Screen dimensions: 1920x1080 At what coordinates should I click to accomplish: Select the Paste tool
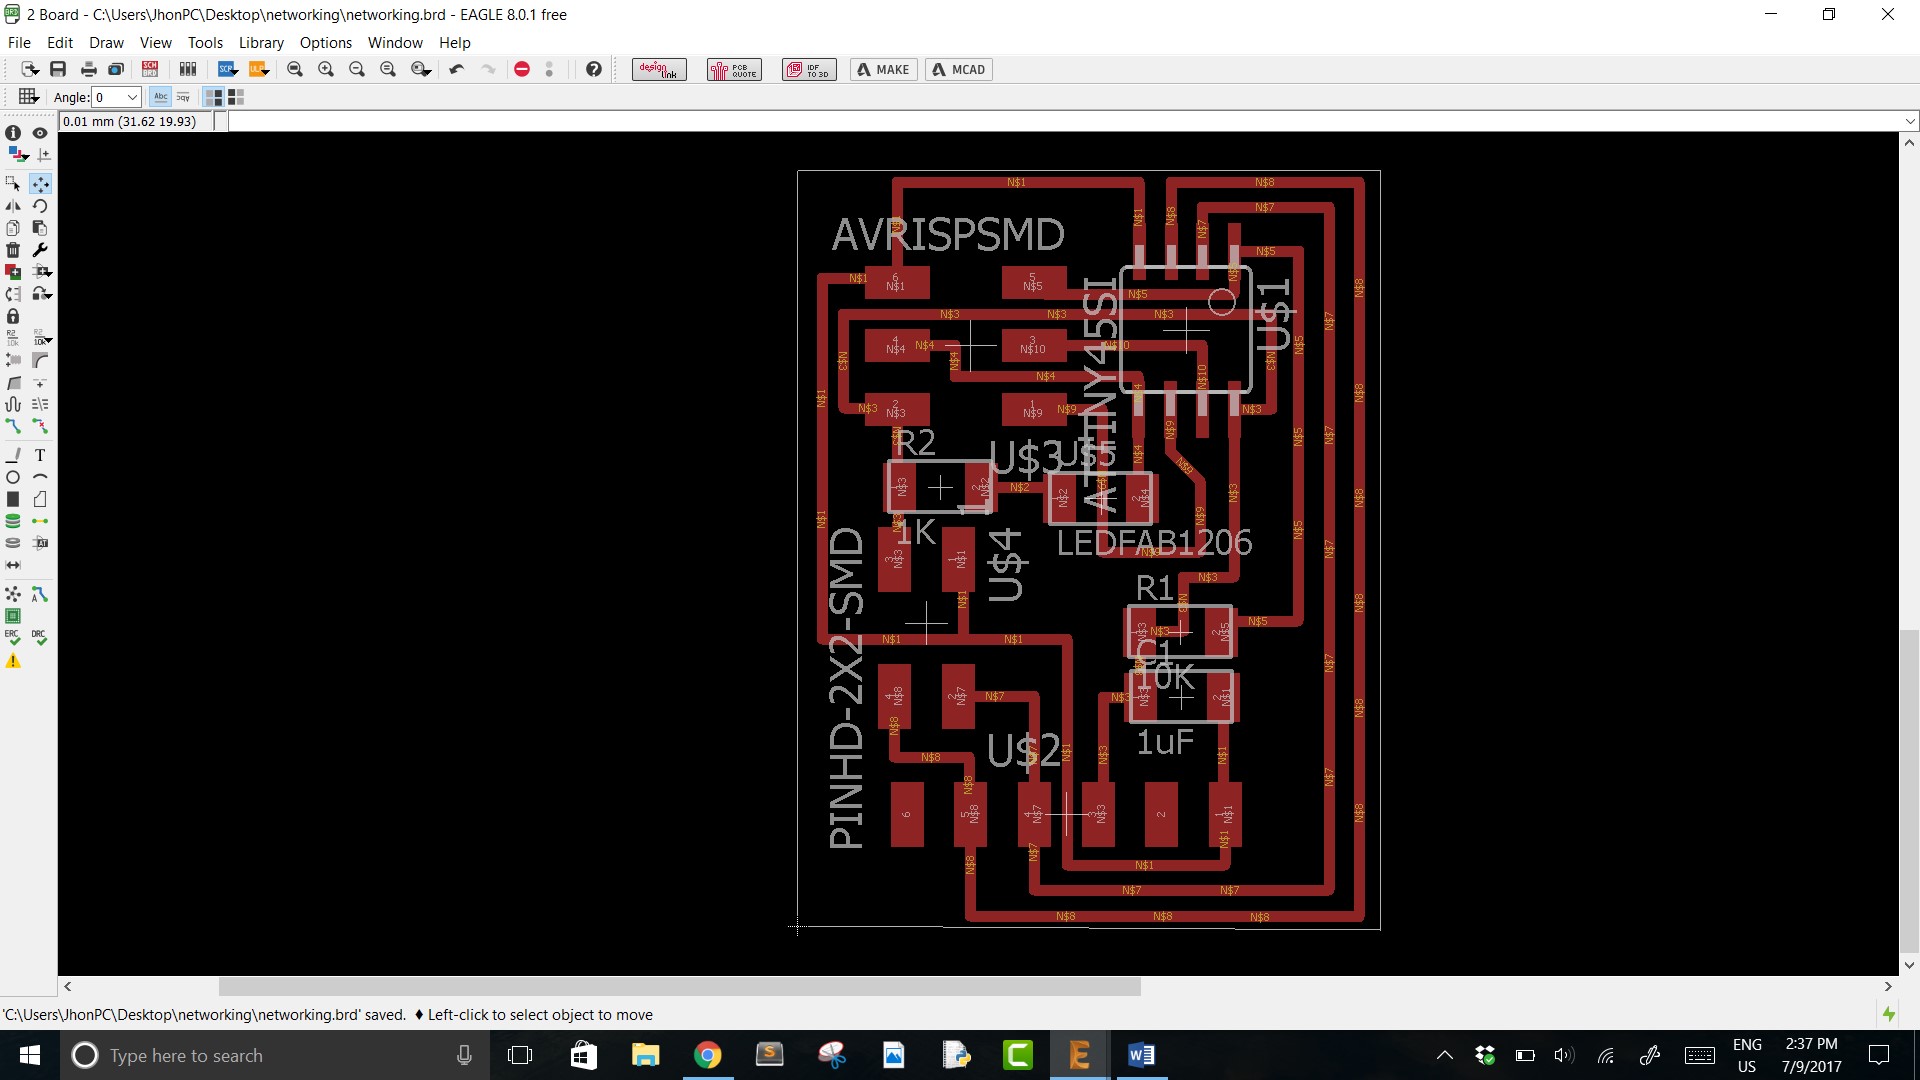[x=41, y=227]
